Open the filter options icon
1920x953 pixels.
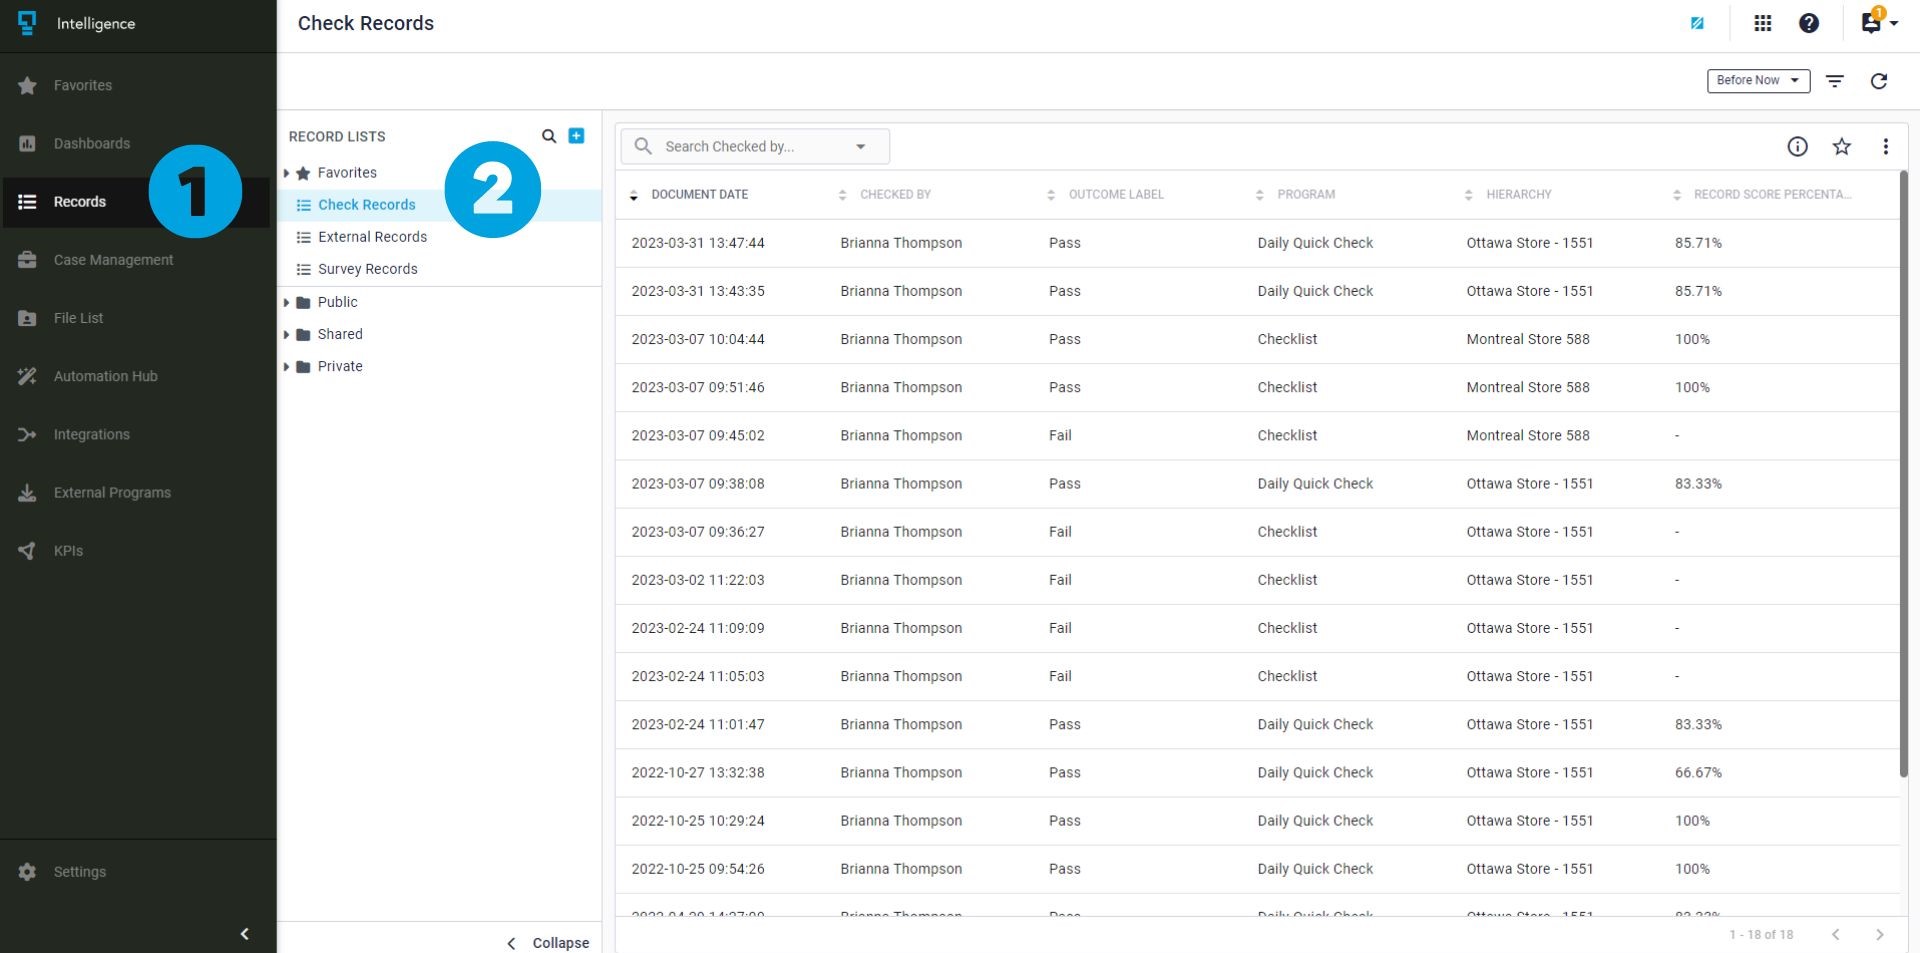click(1834, 81)
